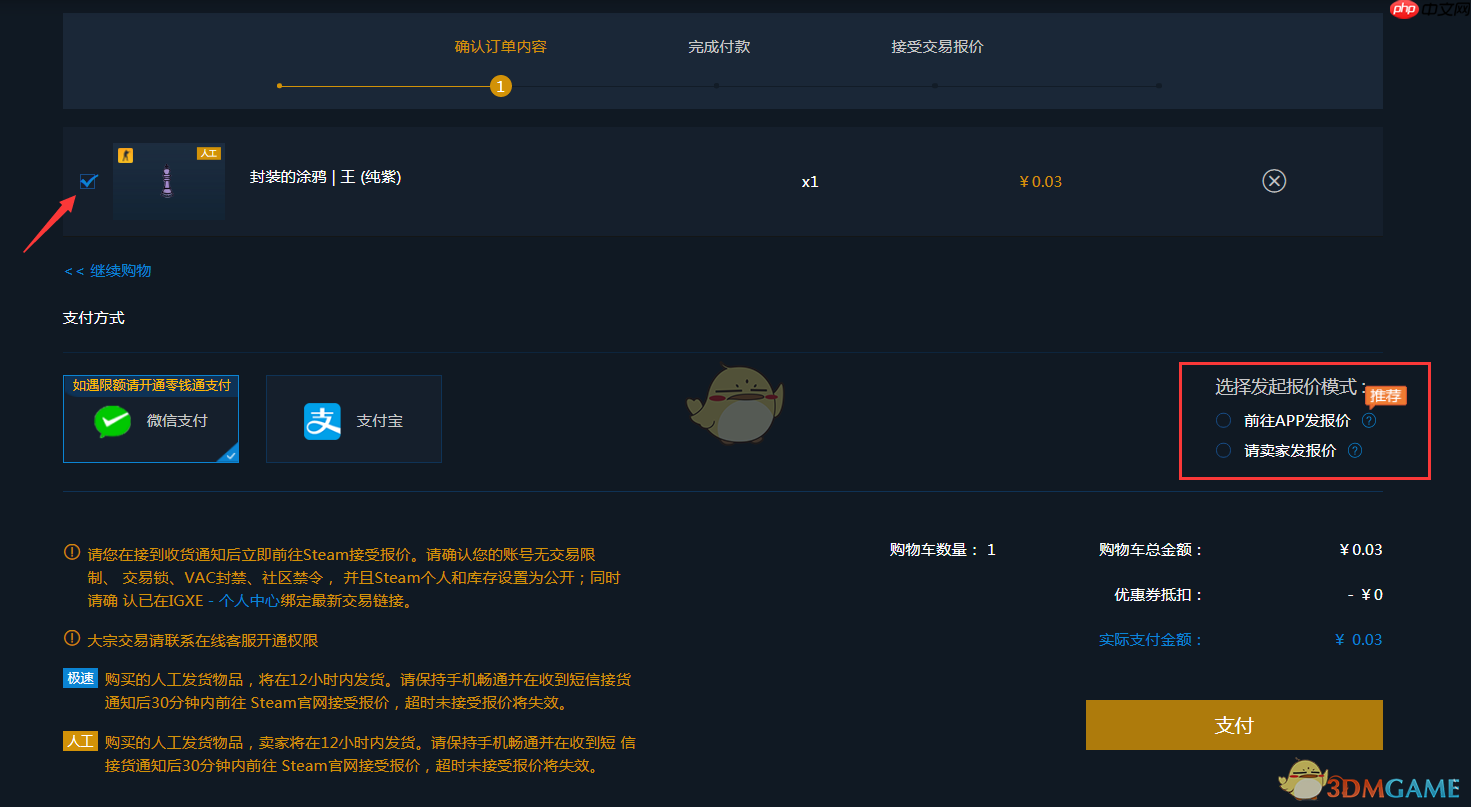
Task: Click the 支付 payment button
Action: pos(1233,724)
